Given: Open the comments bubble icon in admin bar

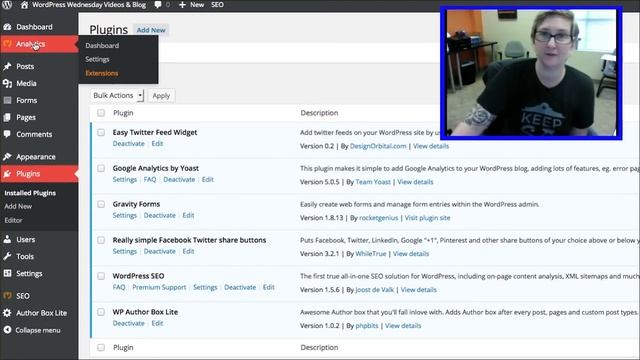Looking at the screenshot, I should (158, 5).
